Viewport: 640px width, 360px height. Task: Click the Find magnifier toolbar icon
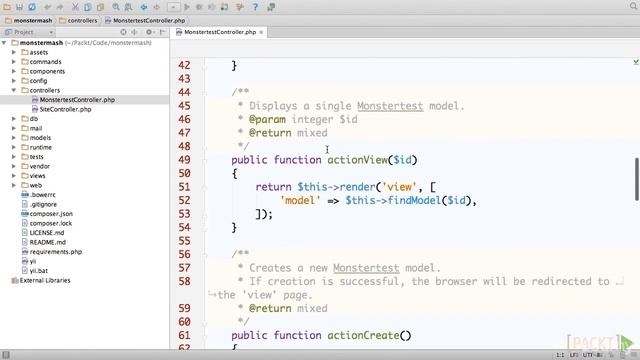click(x=116, y=7)
